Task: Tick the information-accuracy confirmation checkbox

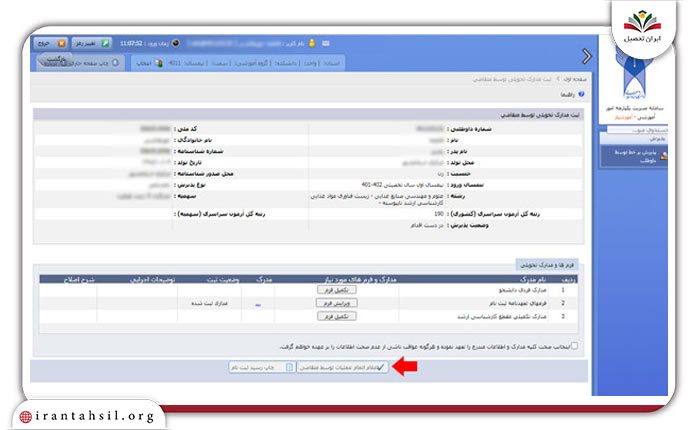Action: [x=574, y=346]
